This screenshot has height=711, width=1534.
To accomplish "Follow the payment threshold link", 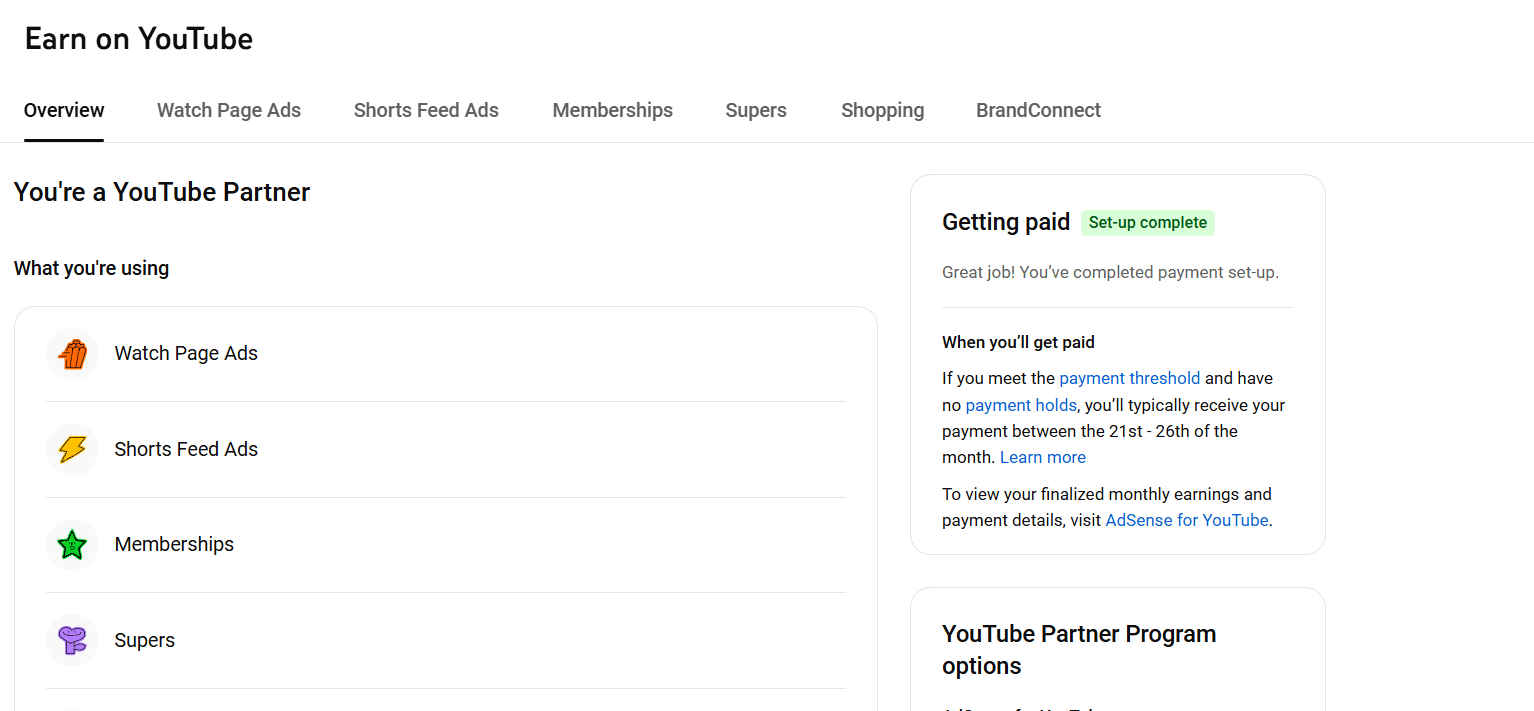I will (x=1130, y=378).
